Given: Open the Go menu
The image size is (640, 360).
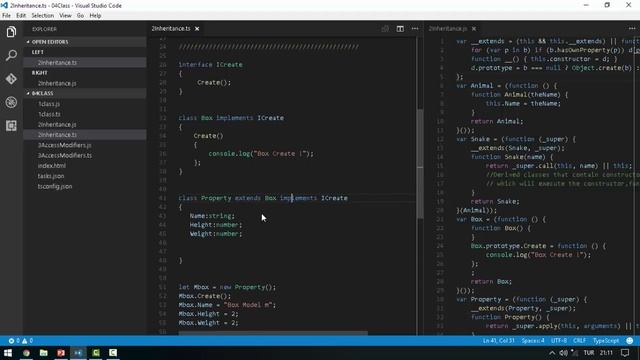Looking at the screenshot, I should 80,16.
